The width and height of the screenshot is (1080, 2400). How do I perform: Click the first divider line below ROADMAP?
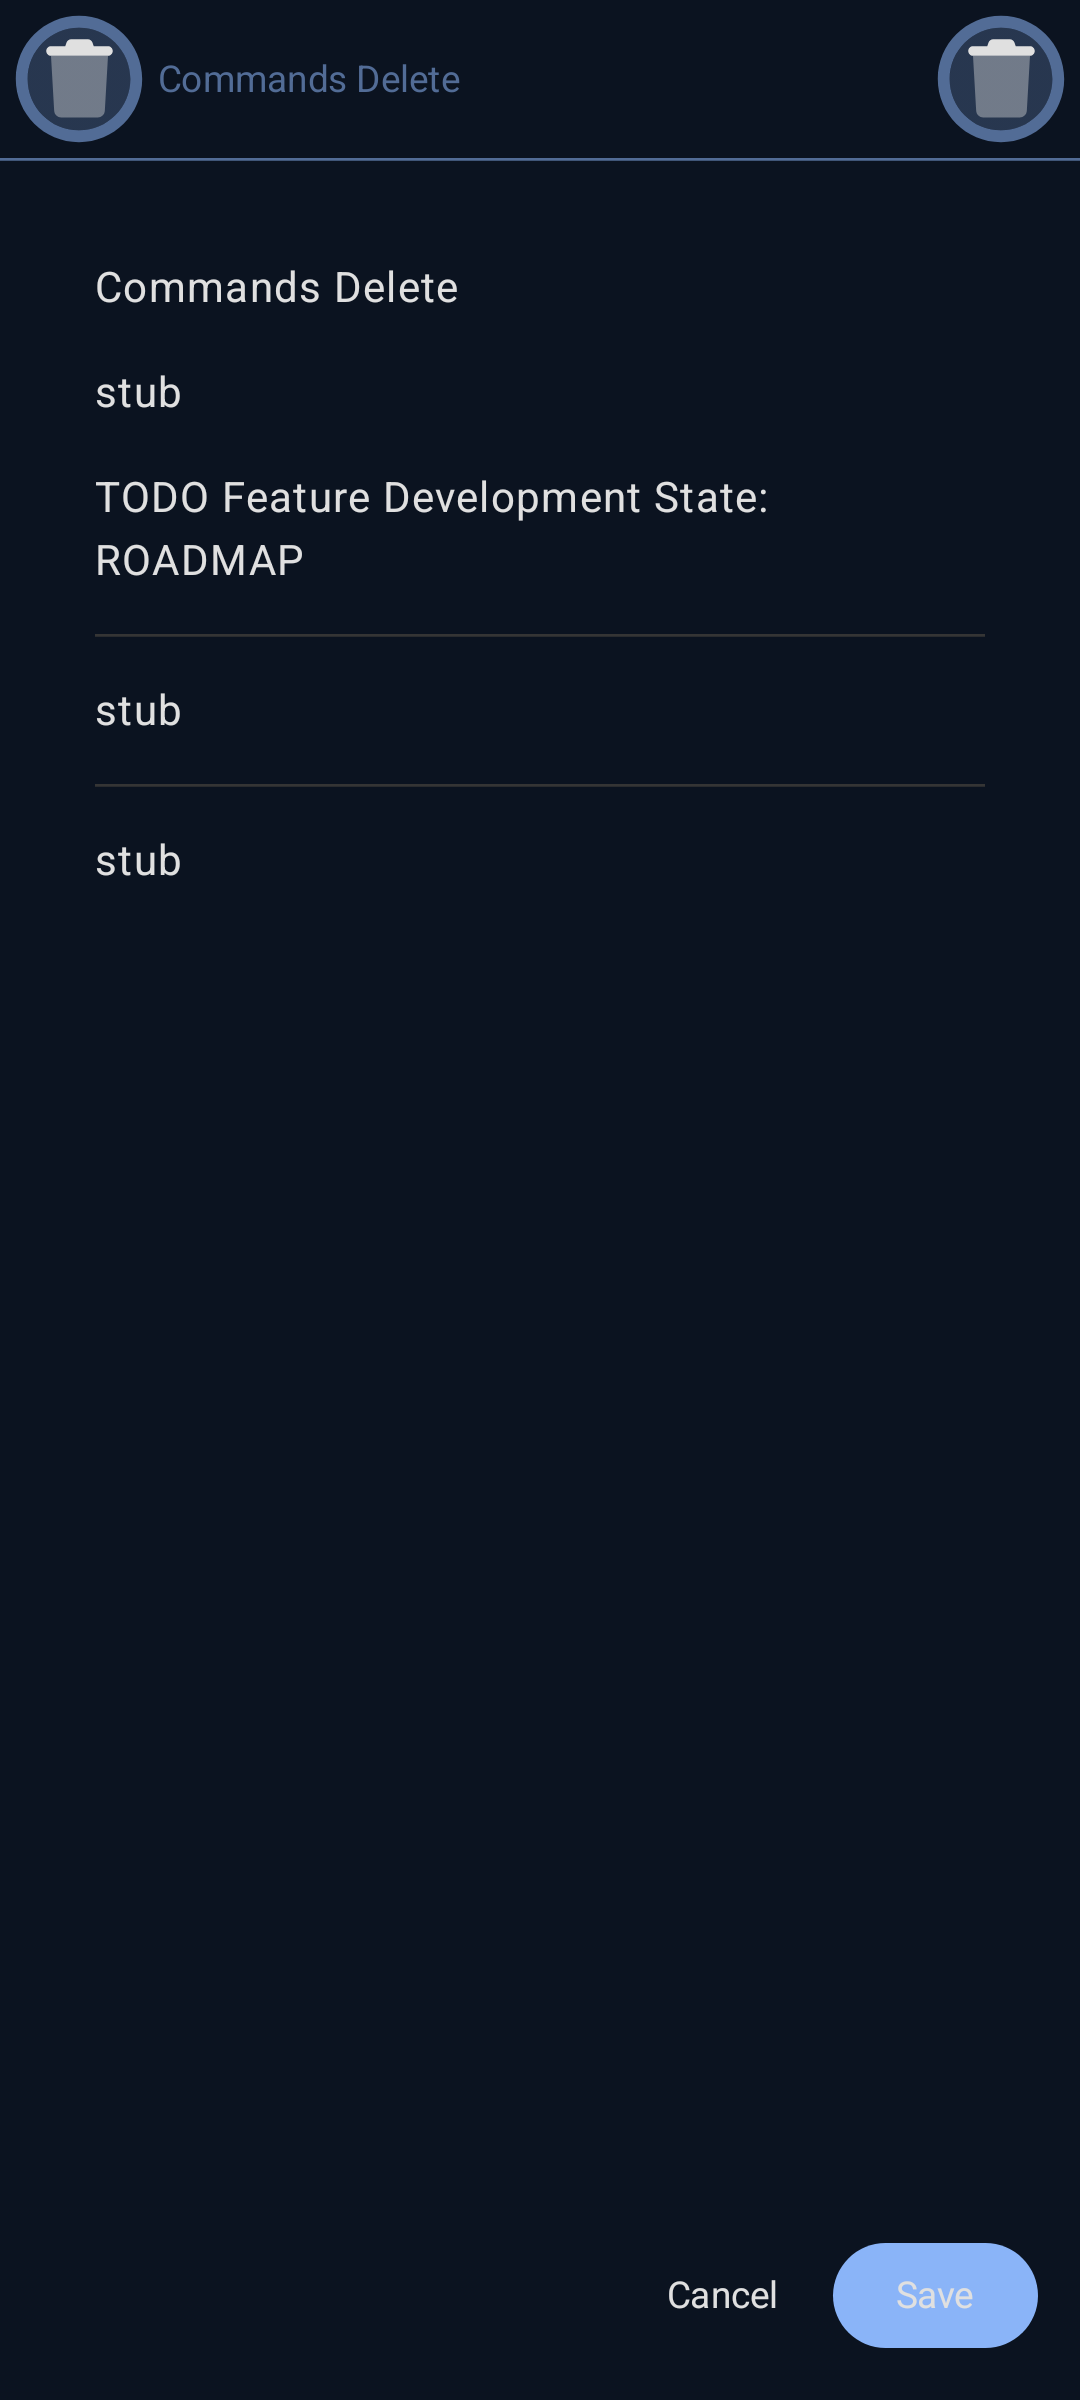540,635
